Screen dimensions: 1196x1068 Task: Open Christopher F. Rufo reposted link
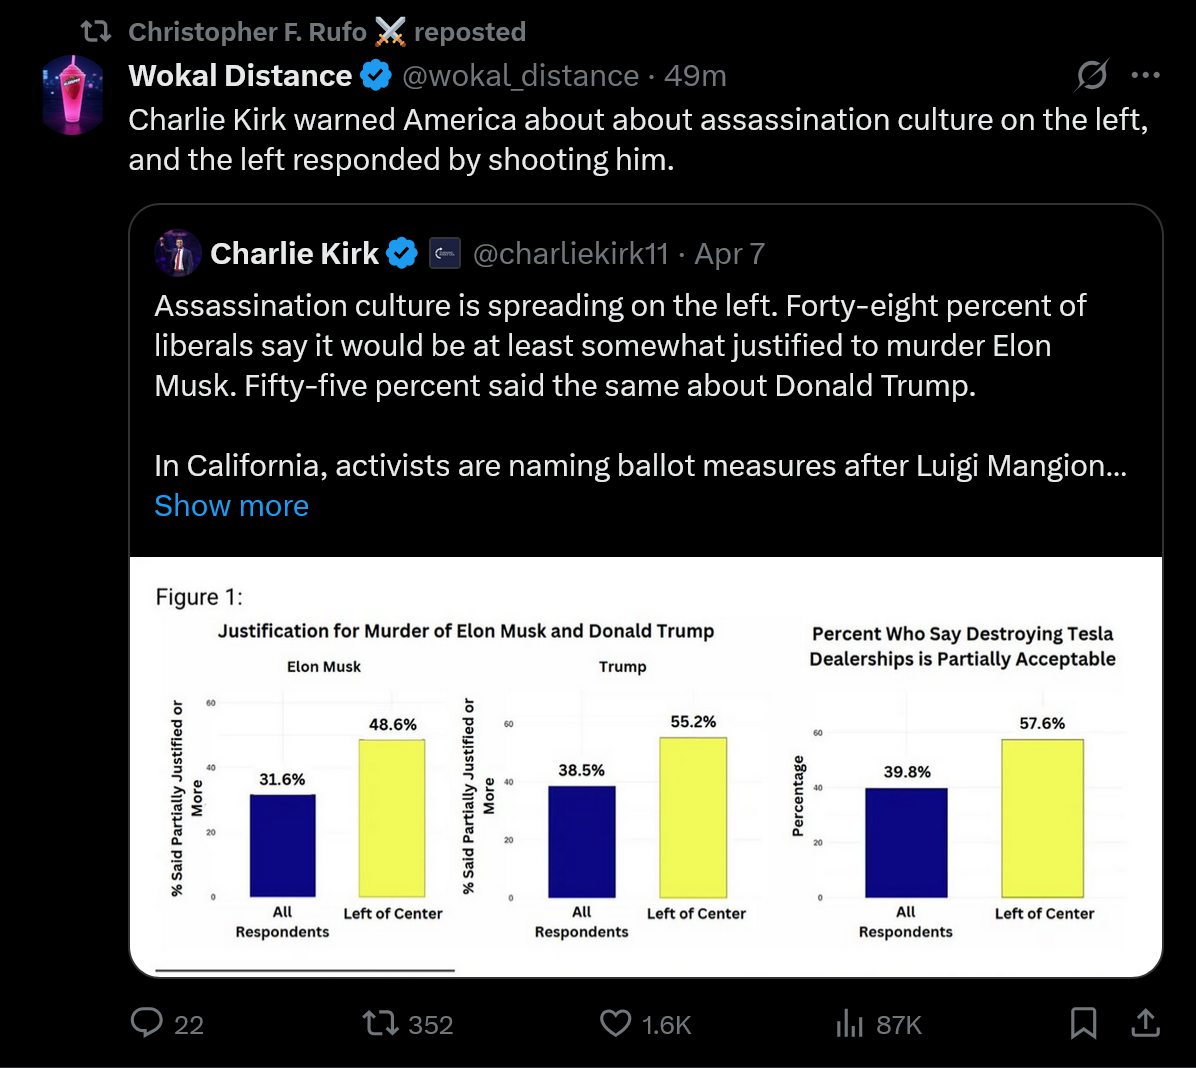[x=326, y=32]
